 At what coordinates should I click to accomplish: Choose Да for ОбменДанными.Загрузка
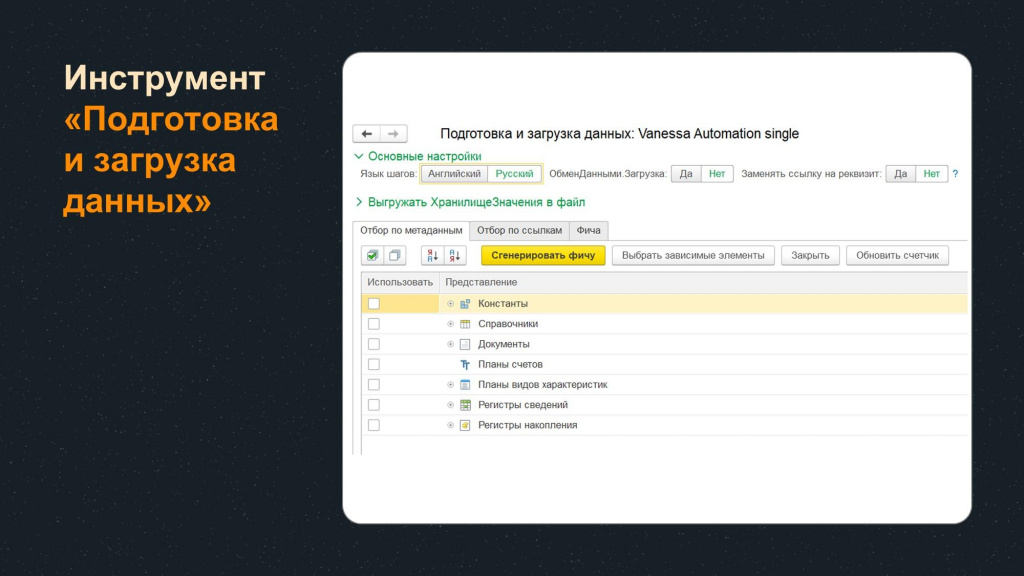coord(686,174)
